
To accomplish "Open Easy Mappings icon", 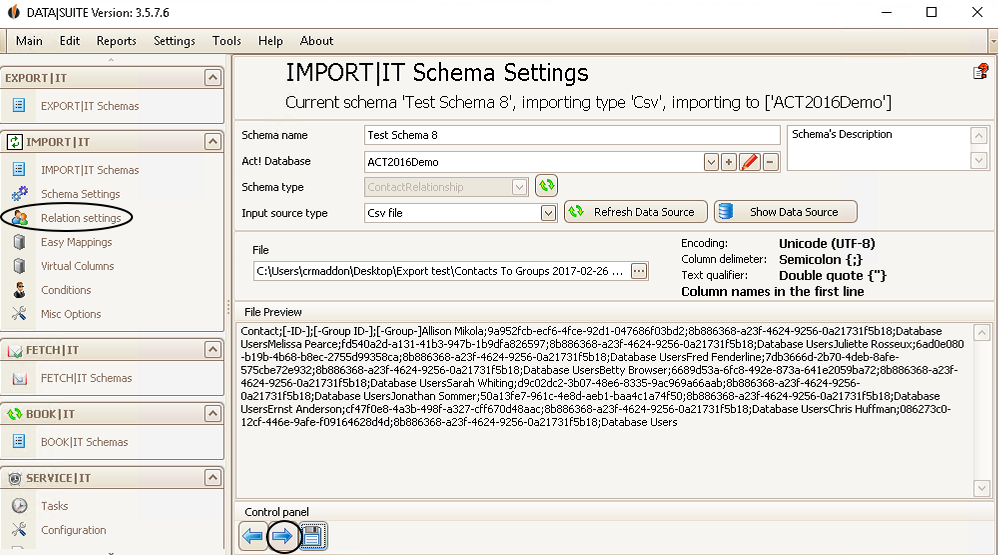I will 20,242.
